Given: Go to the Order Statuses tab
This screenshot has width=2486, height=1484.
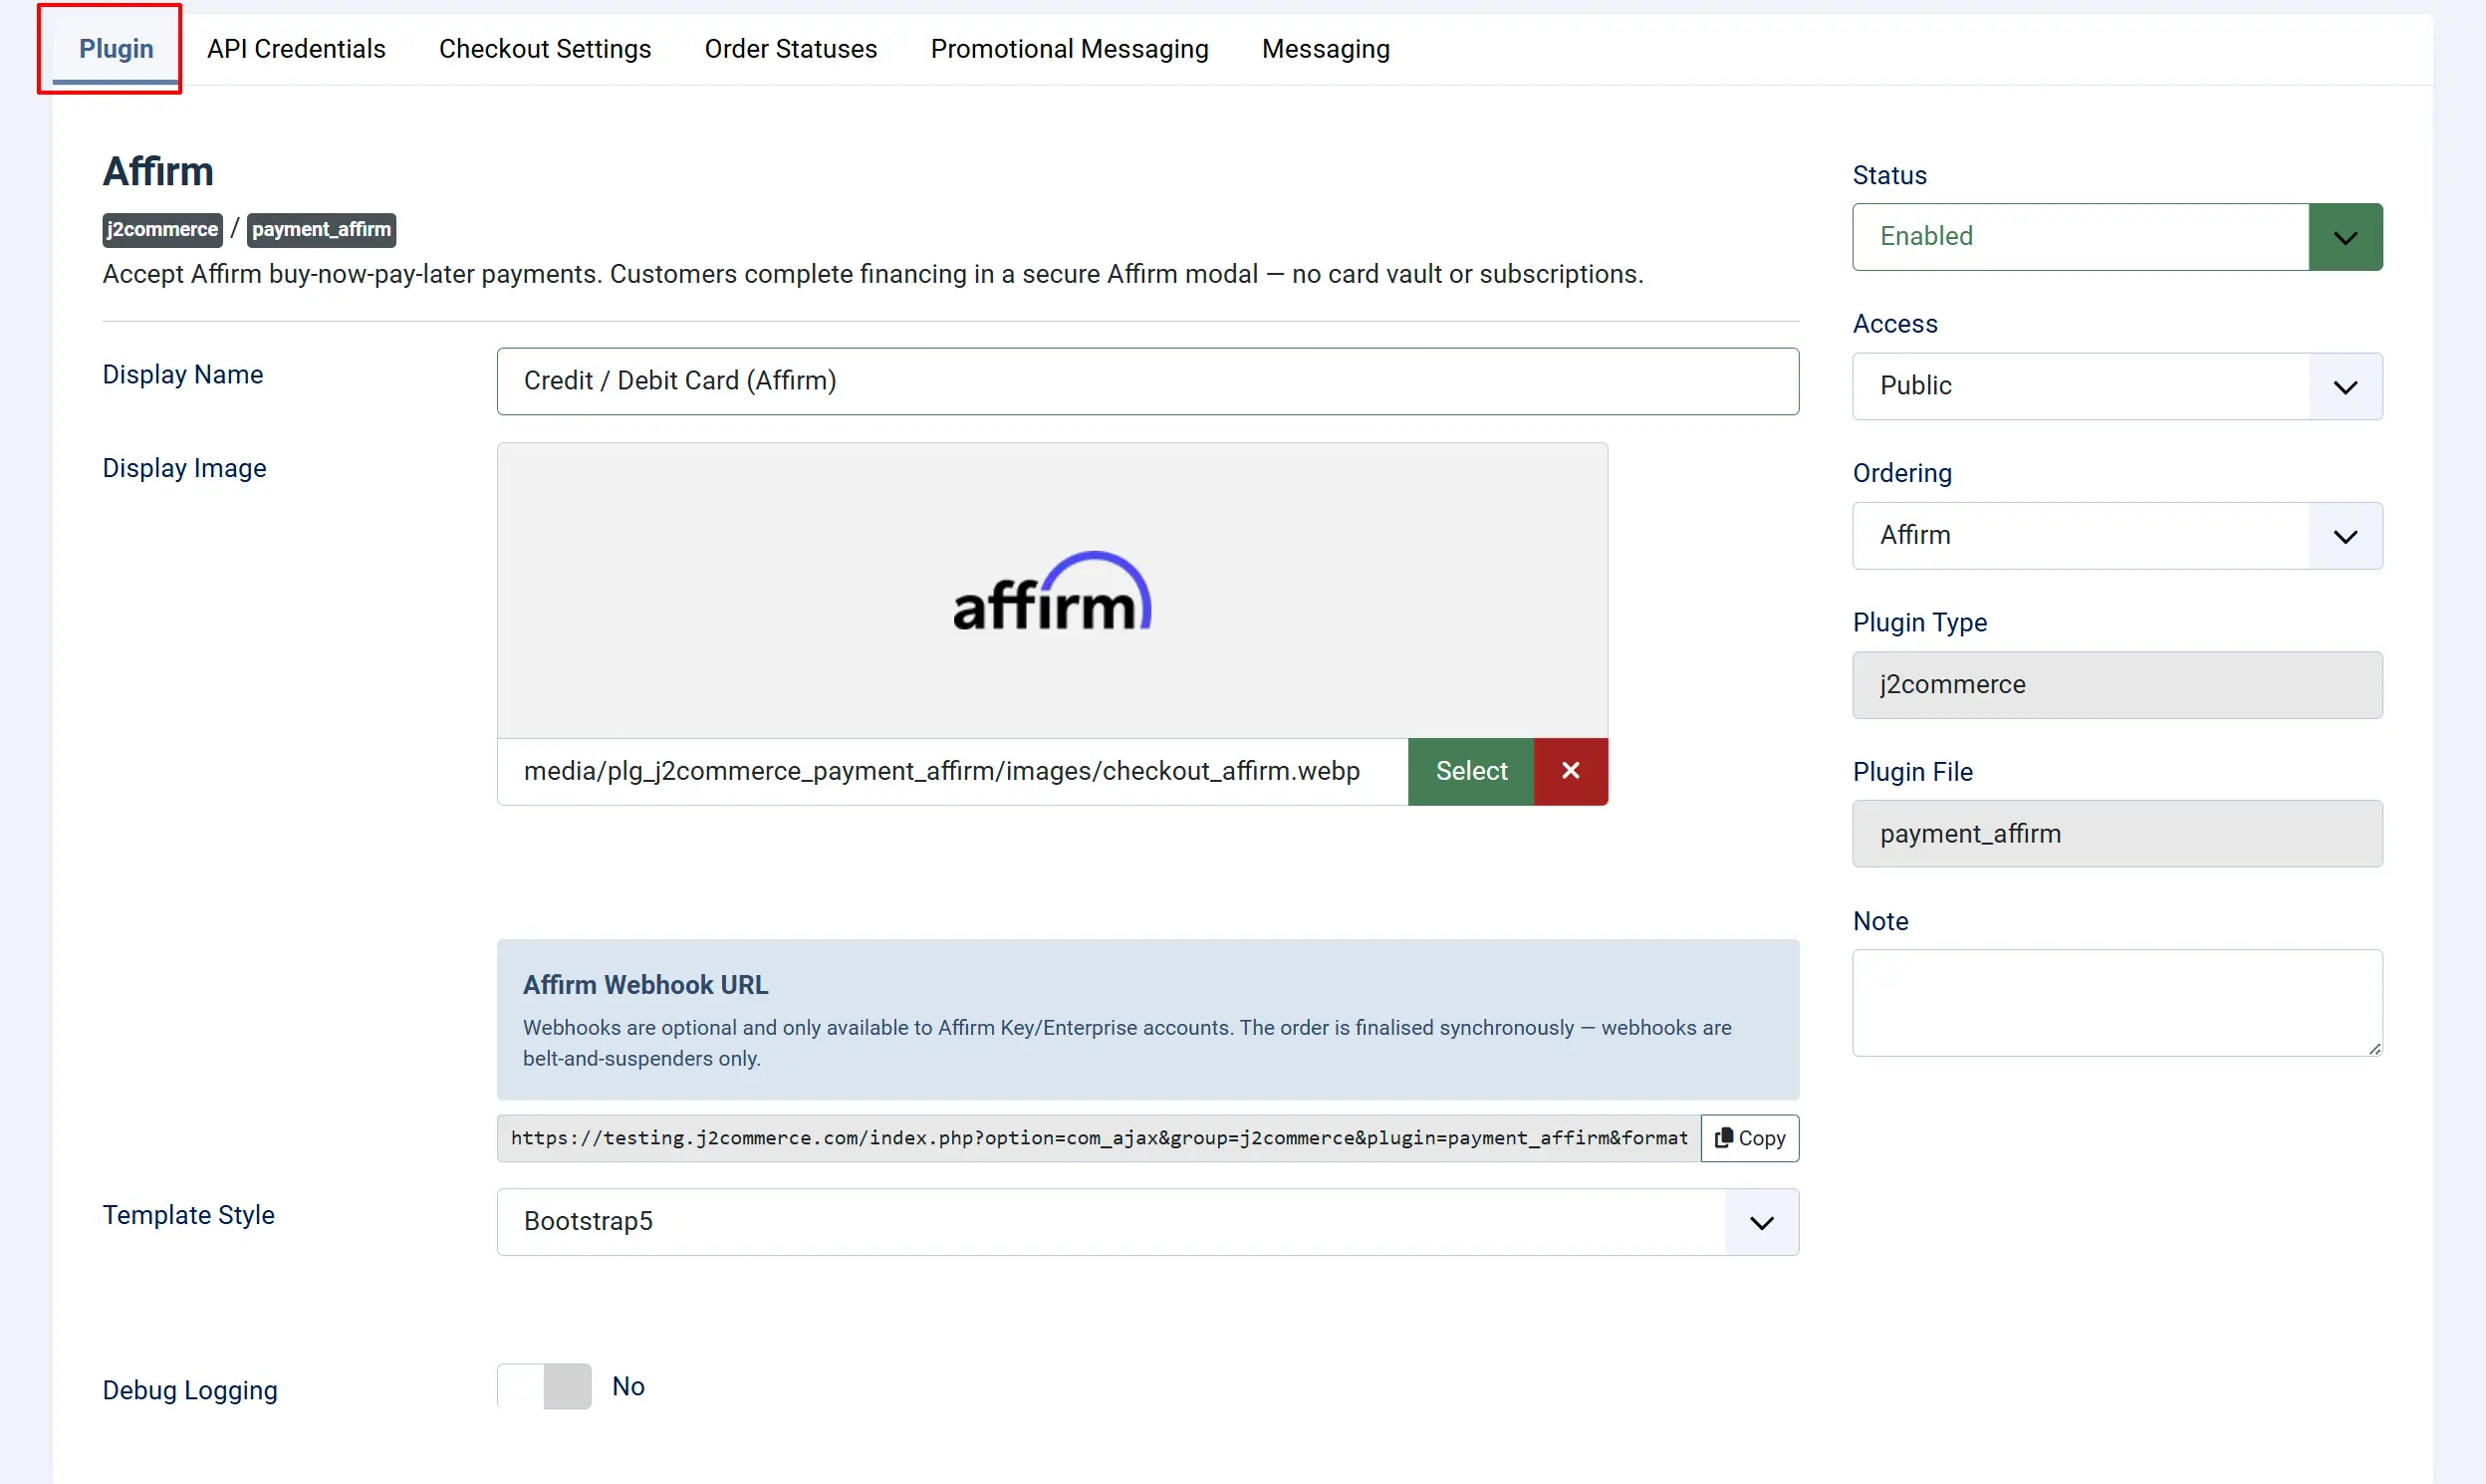Looking at the screenshot, I should pyautogui.click(x=790, y=48).
